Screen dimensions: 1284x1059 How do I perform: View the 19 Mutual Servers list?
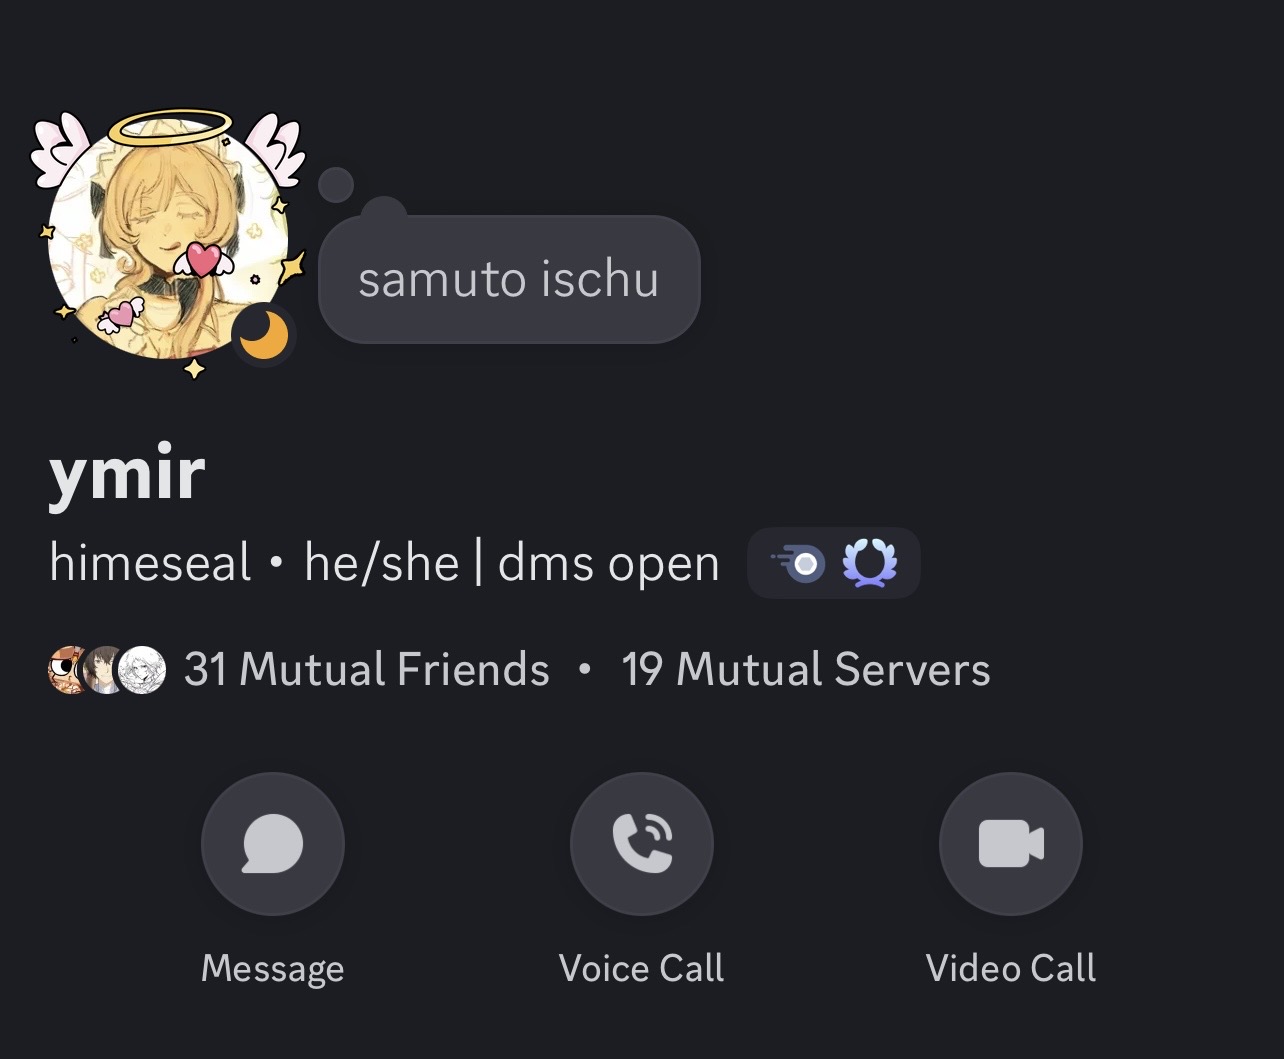click(x=806, y=670)
